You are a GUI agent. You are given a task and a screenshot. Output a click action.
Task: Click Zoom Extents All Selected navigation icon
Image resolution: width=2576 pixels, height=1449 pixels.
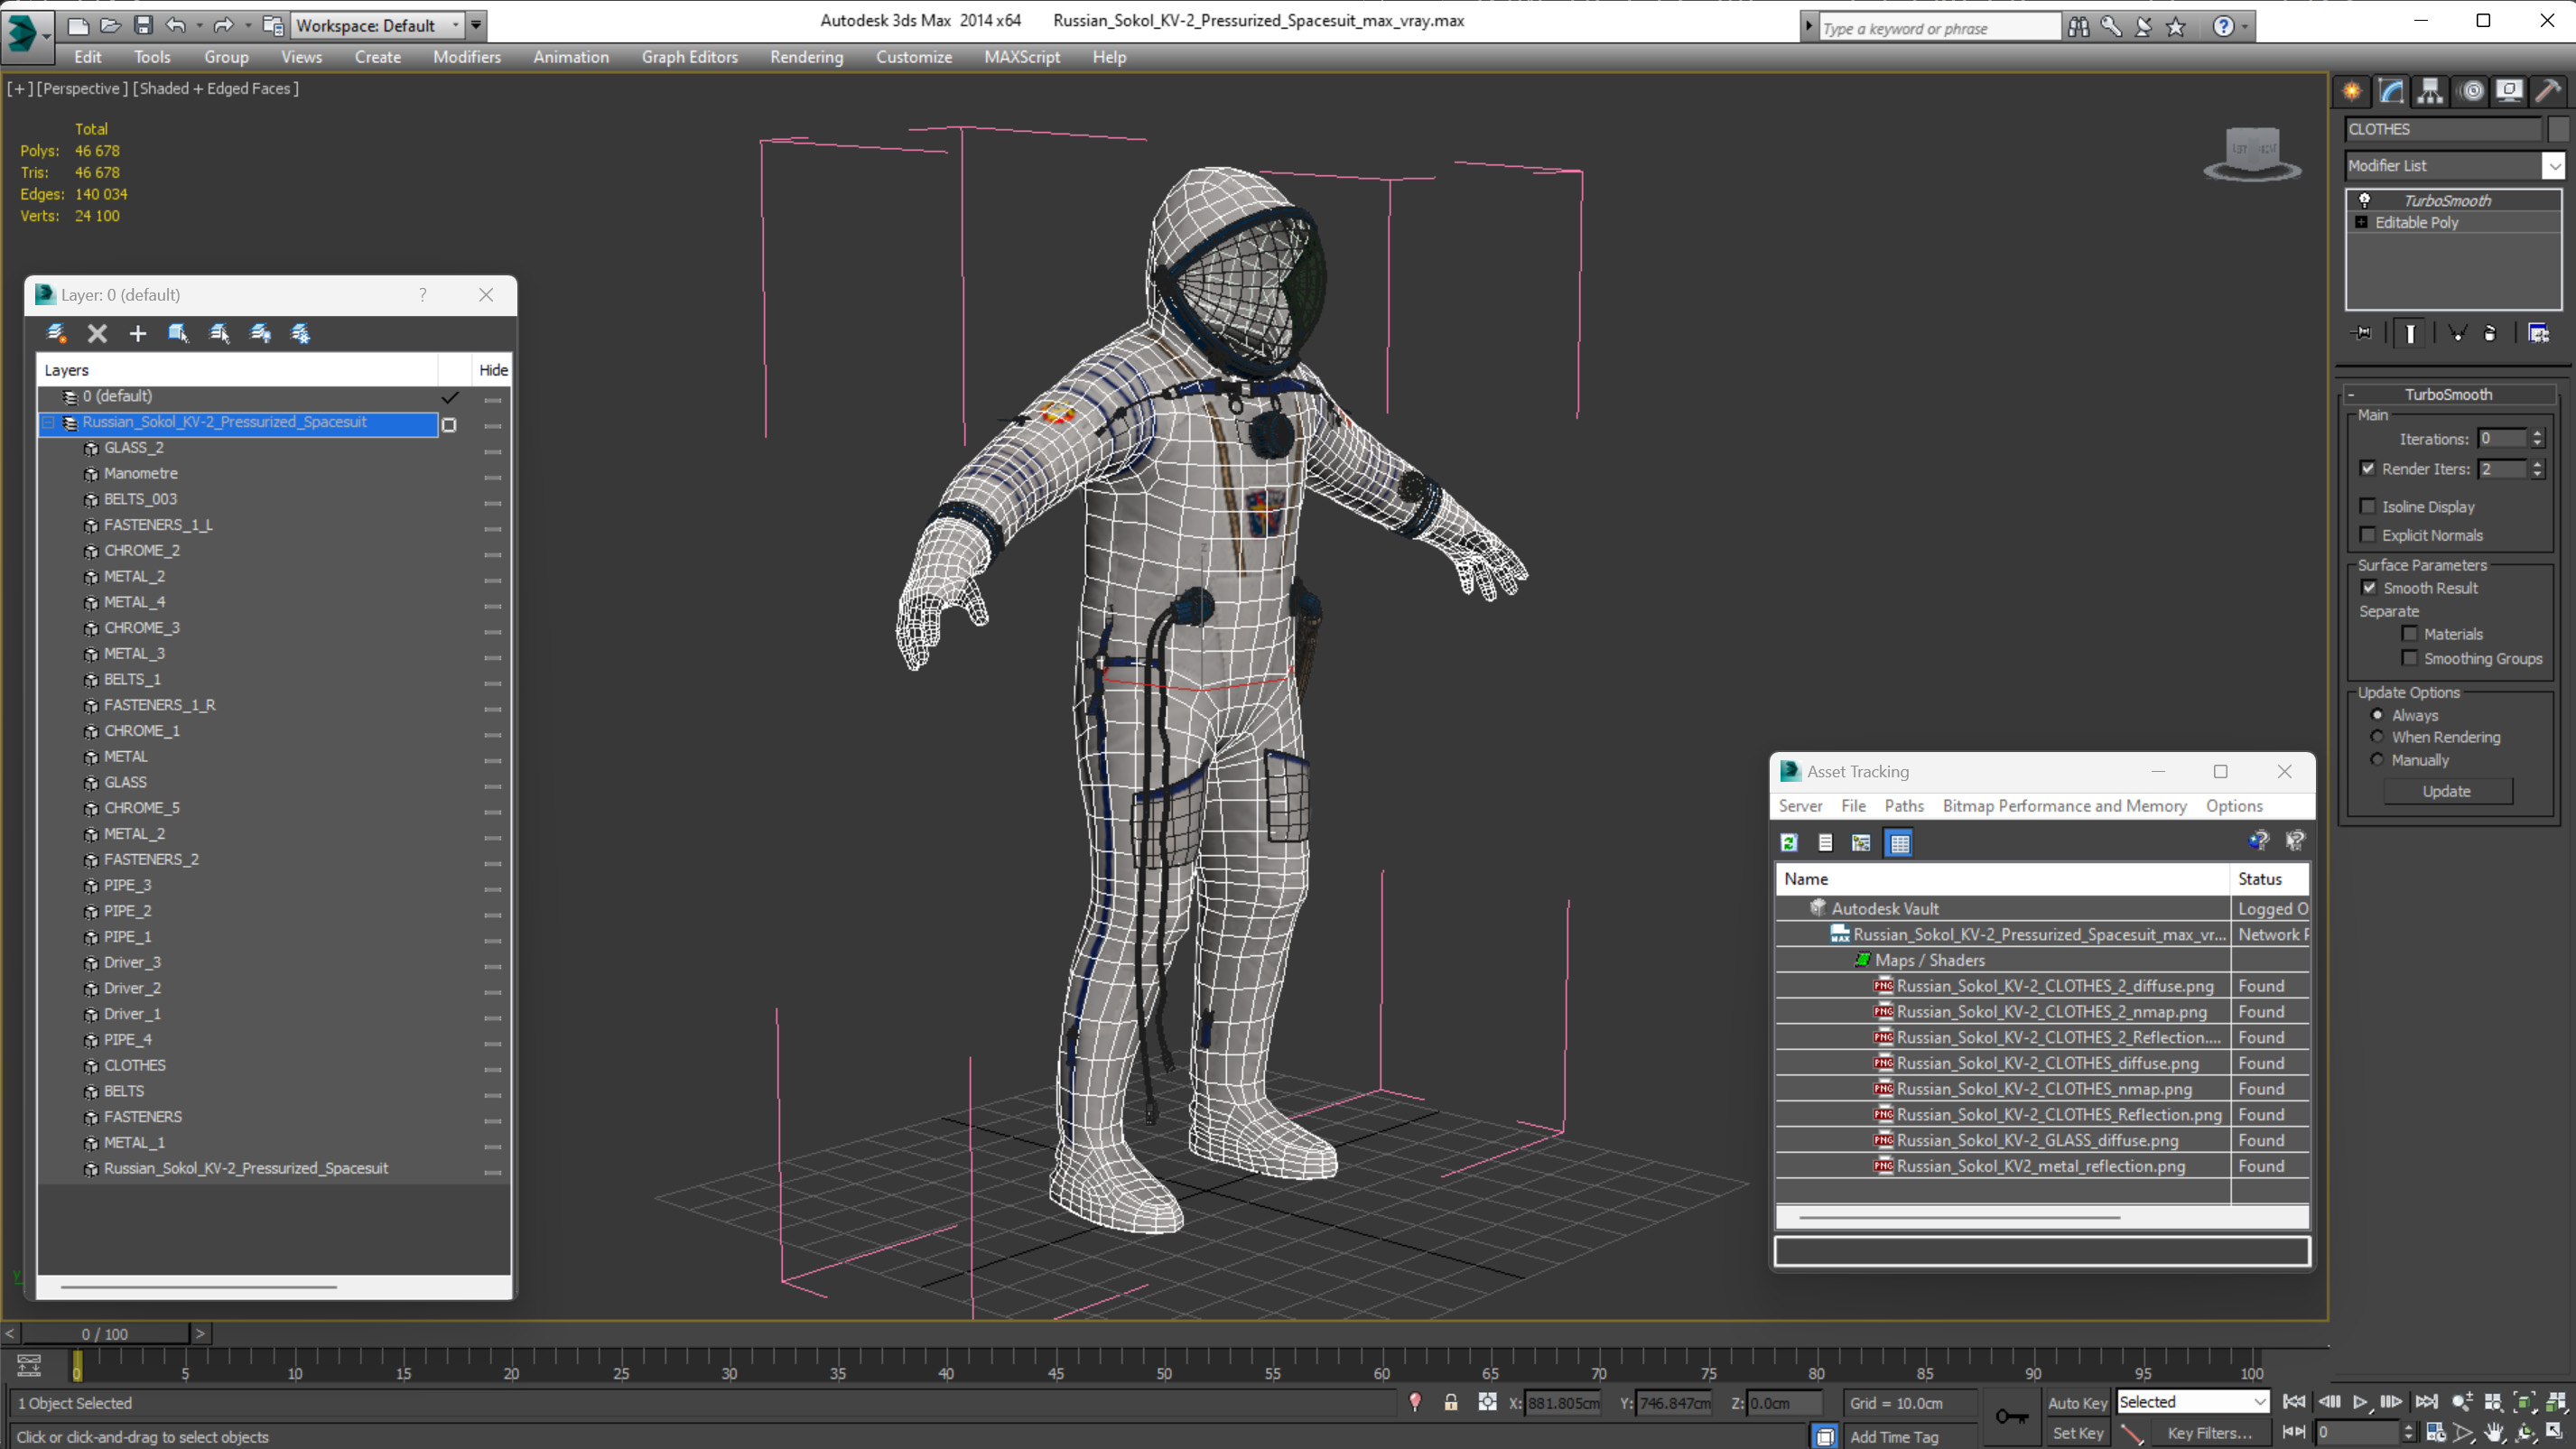[2556, 1402]
